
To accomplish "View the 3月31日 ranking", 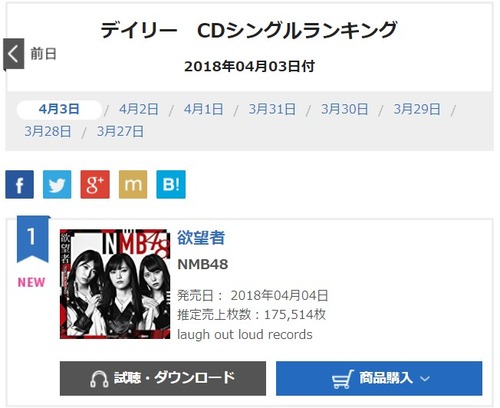I will (x=272, y=109).
